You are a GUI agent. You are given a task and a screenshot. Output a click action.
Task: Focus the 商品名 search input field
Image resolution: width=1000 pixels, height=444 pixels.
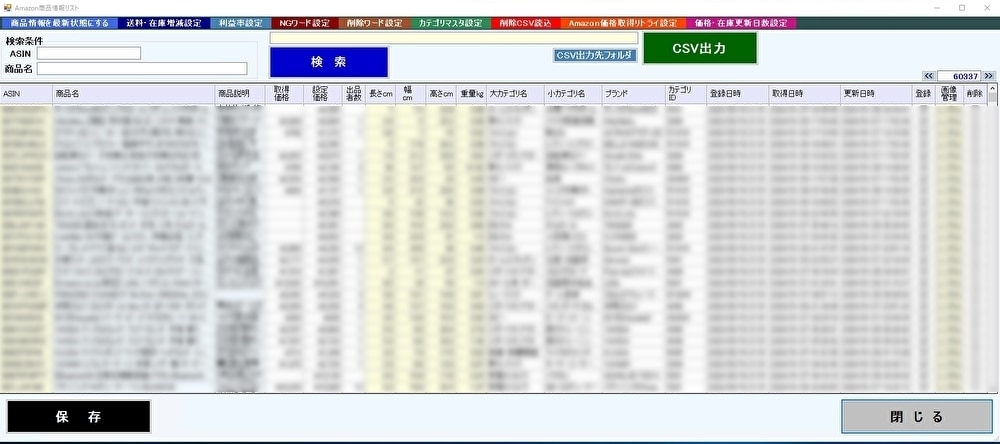pyautogui.click(x=142, y=68)
